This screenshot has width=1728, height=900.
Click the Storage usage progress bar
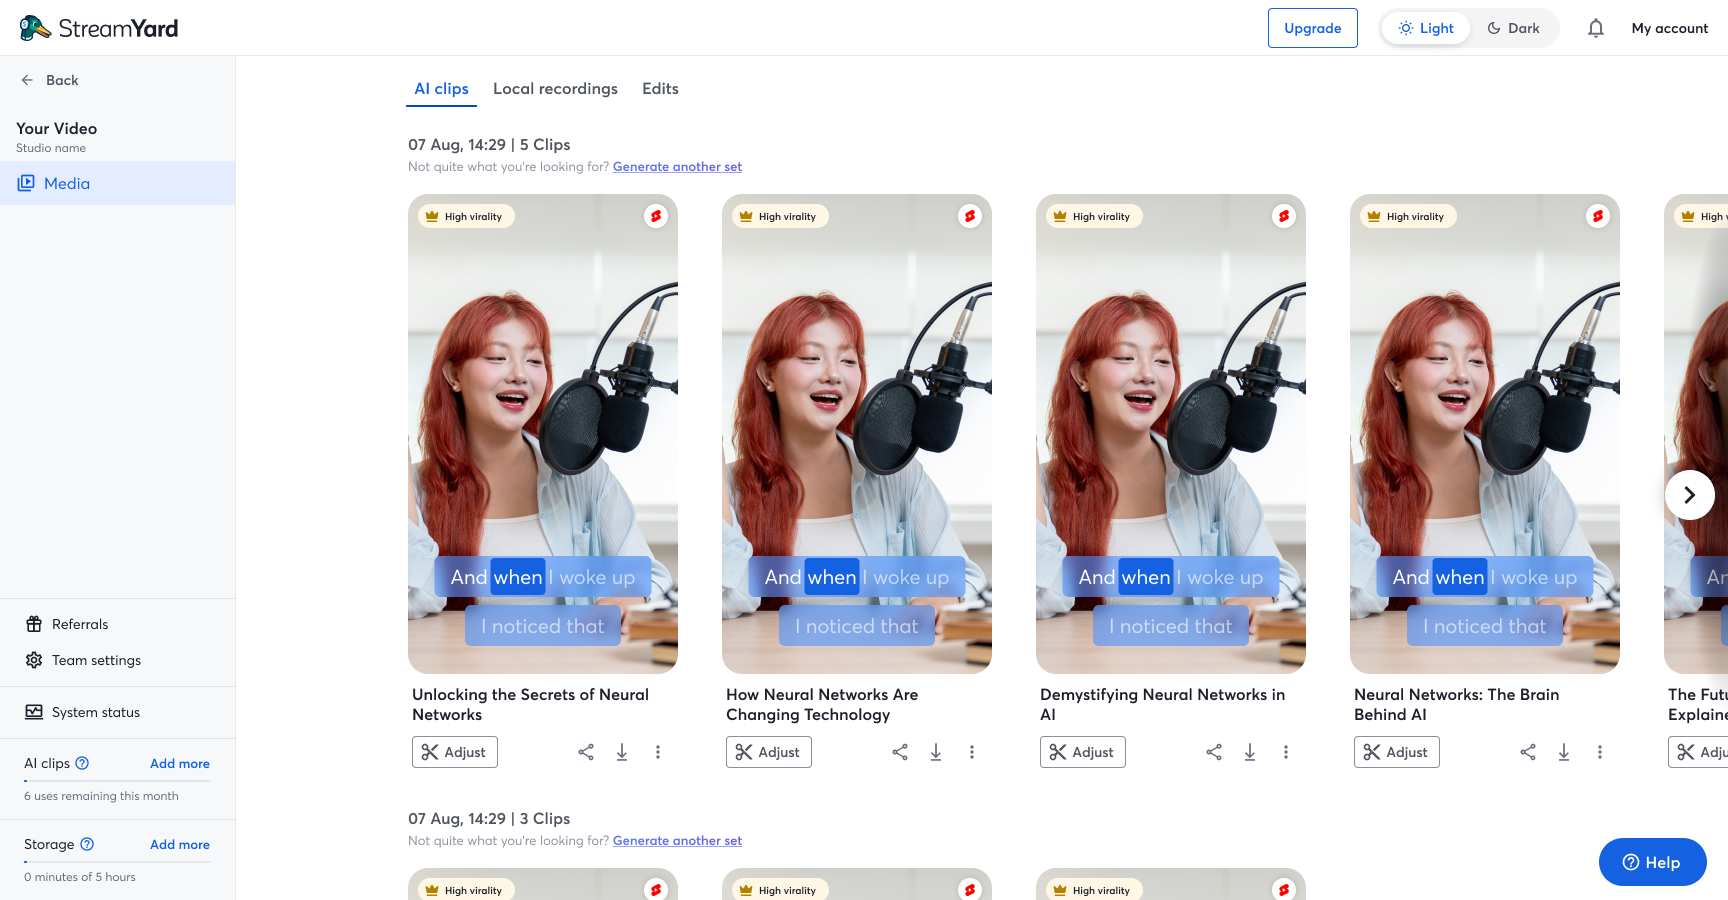point(117,861)
